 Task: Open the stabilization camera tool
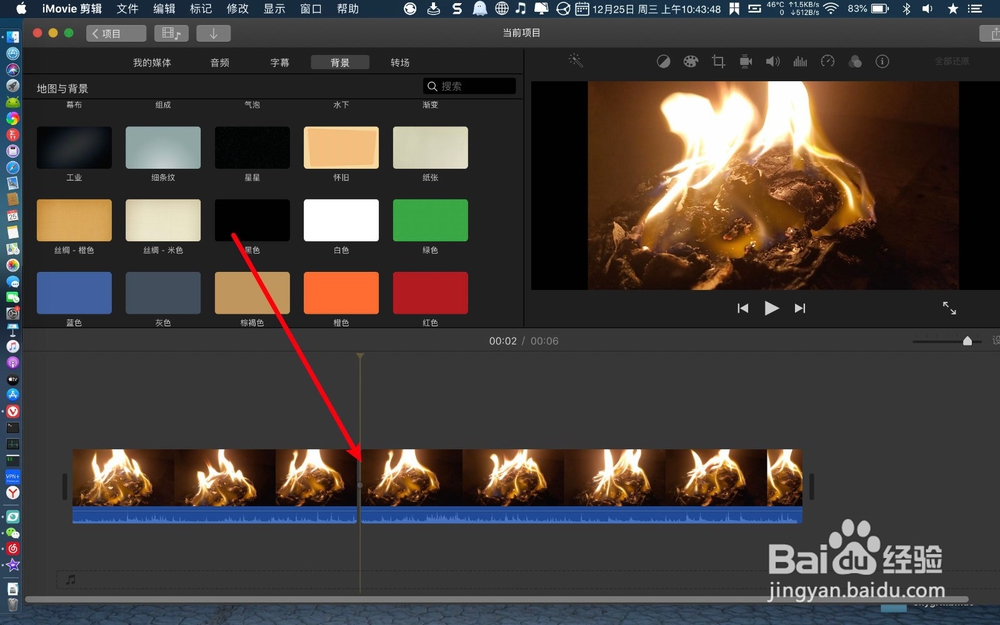point(746,62)
